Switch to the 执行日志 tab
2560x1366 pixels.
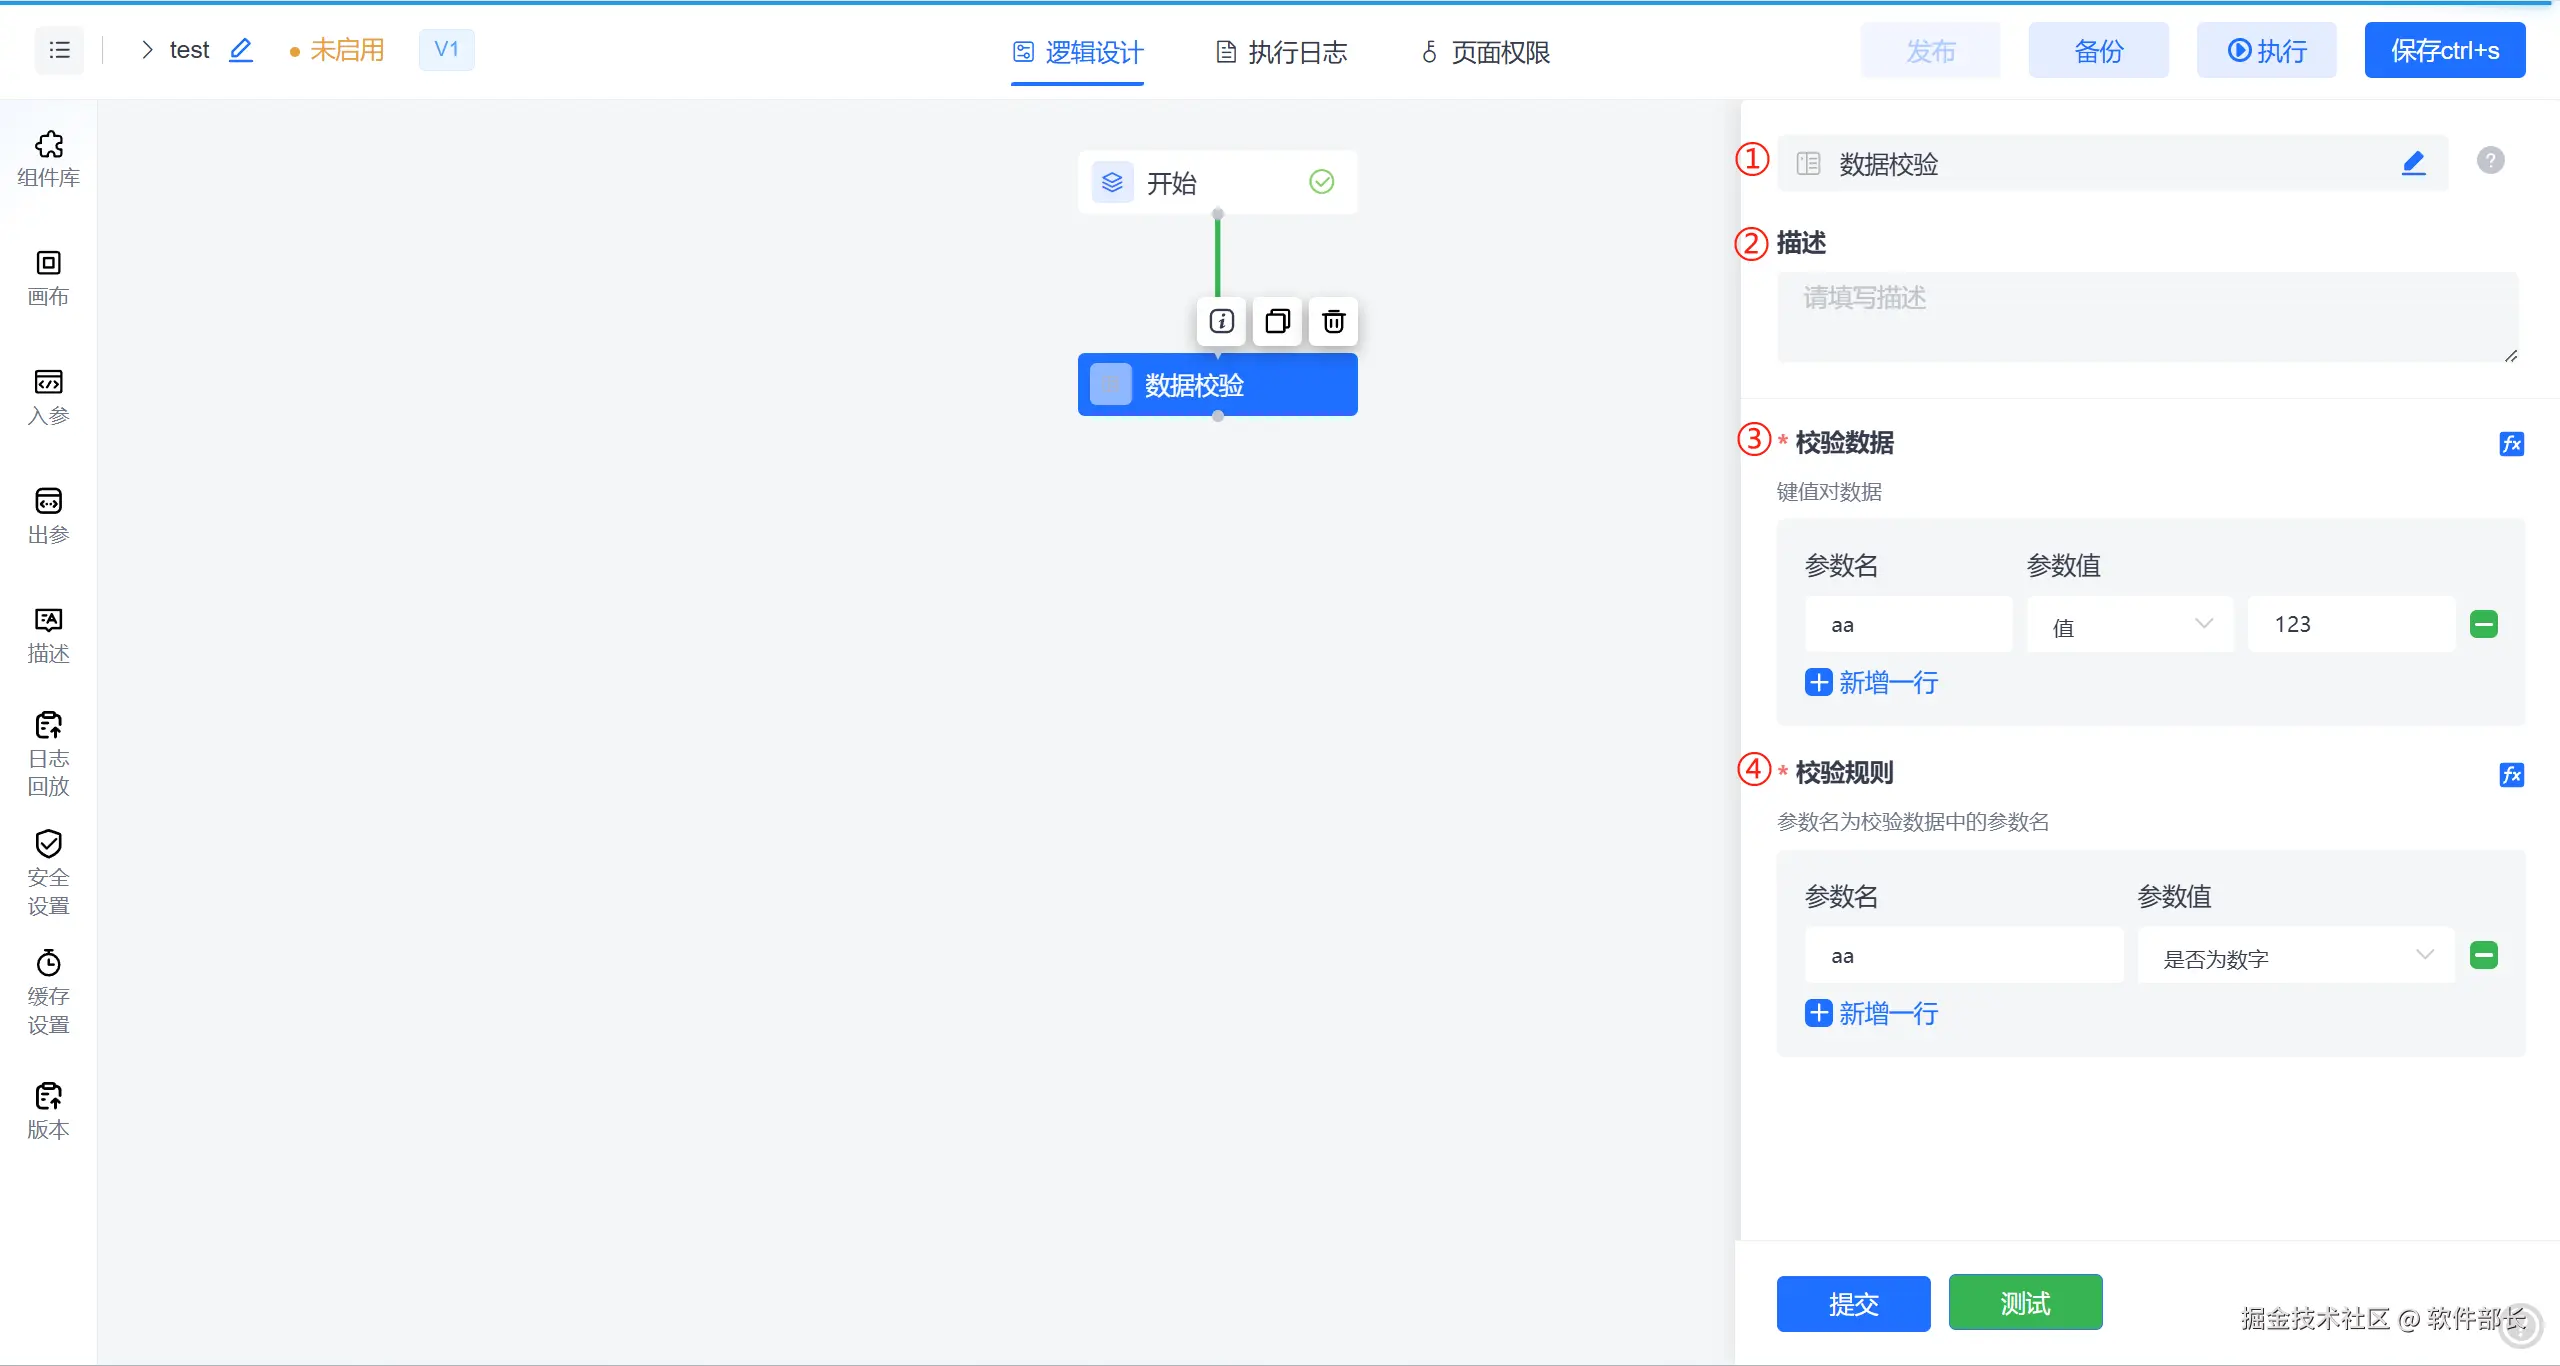click(1281, 52)
